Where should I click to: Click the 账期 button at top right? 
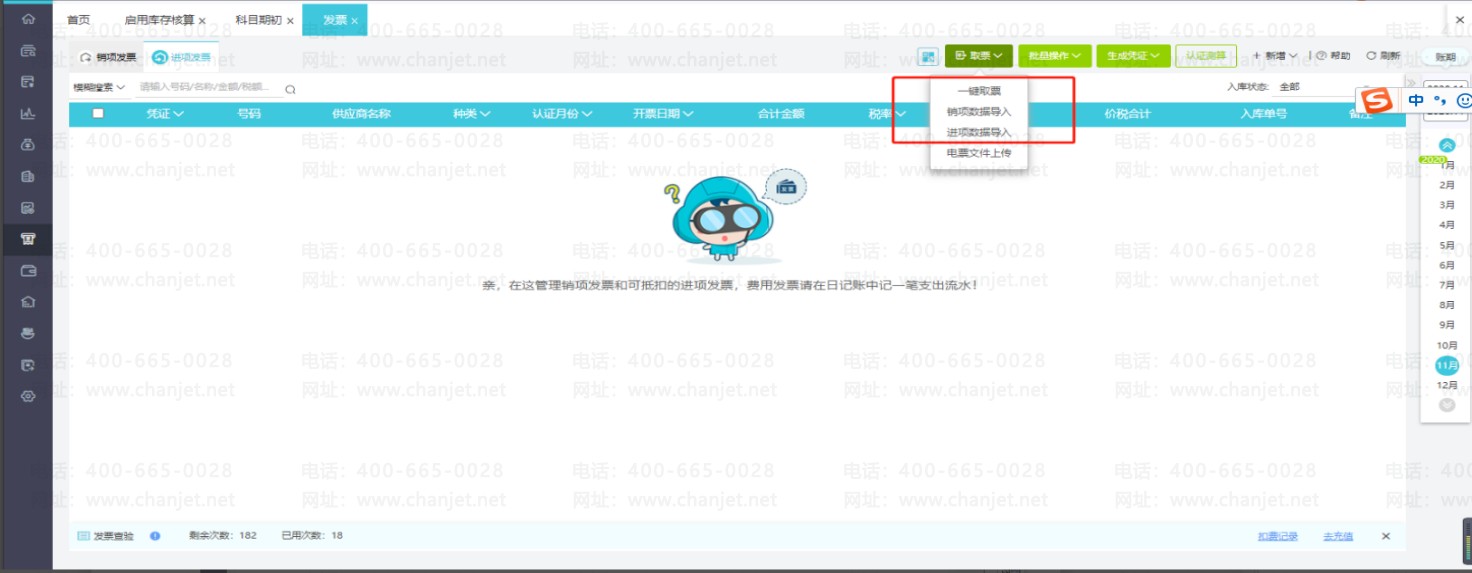1445,57
